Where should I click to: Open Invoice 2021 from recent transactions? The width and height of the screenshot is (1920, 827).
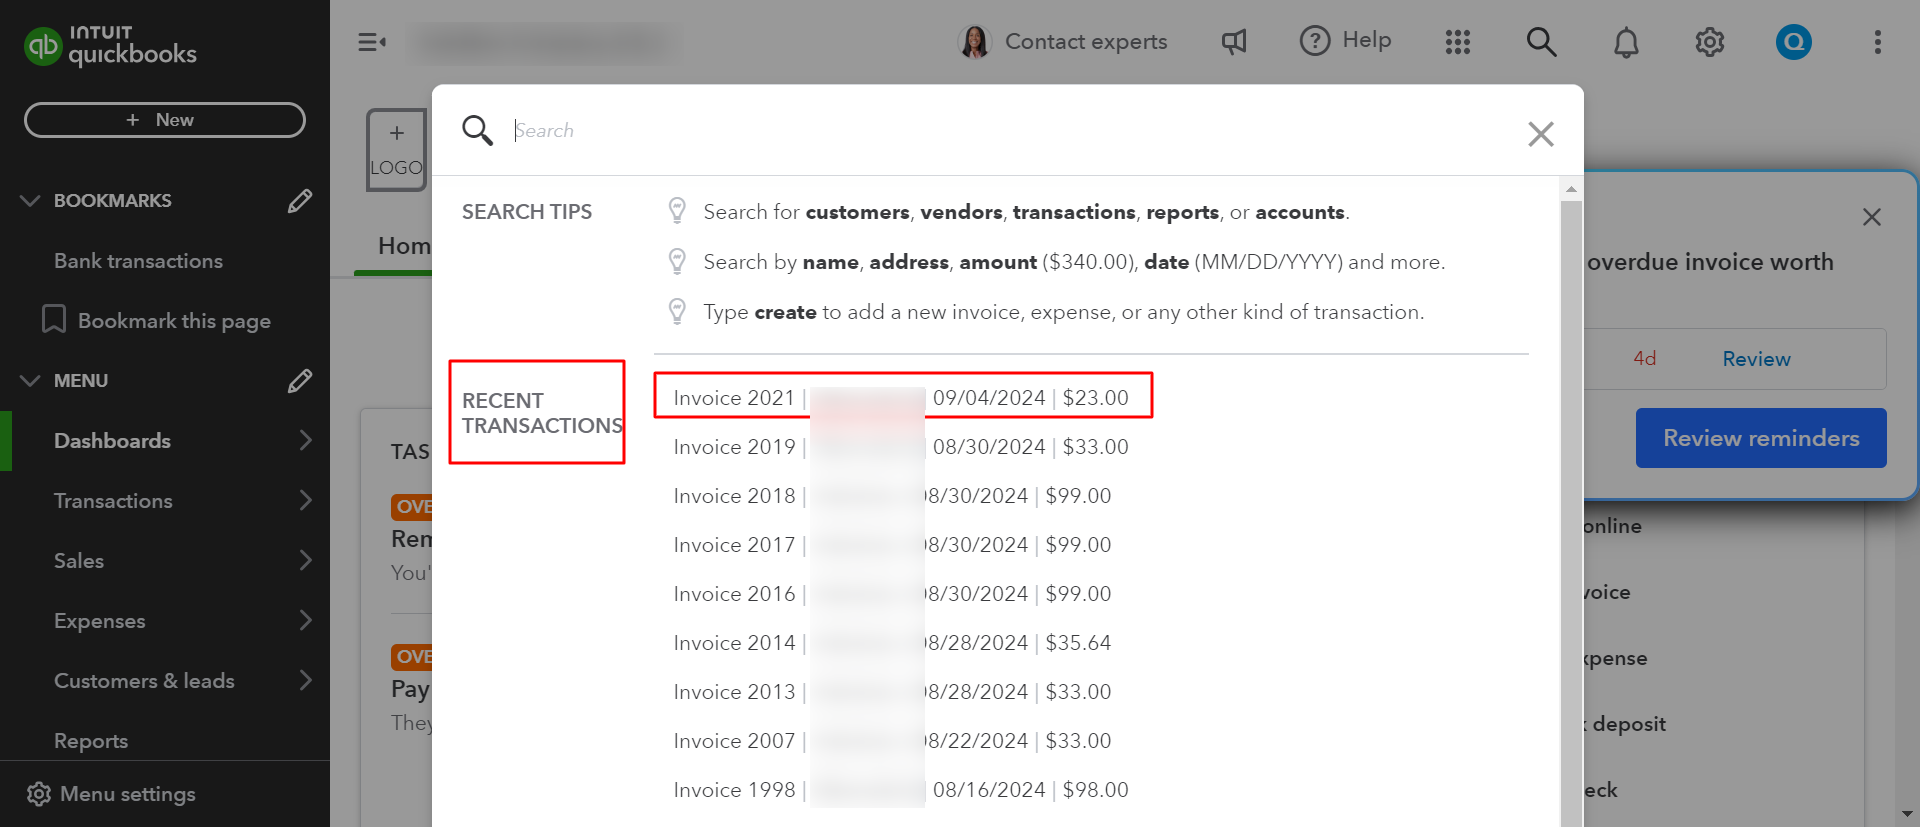[x=735, y=398]
